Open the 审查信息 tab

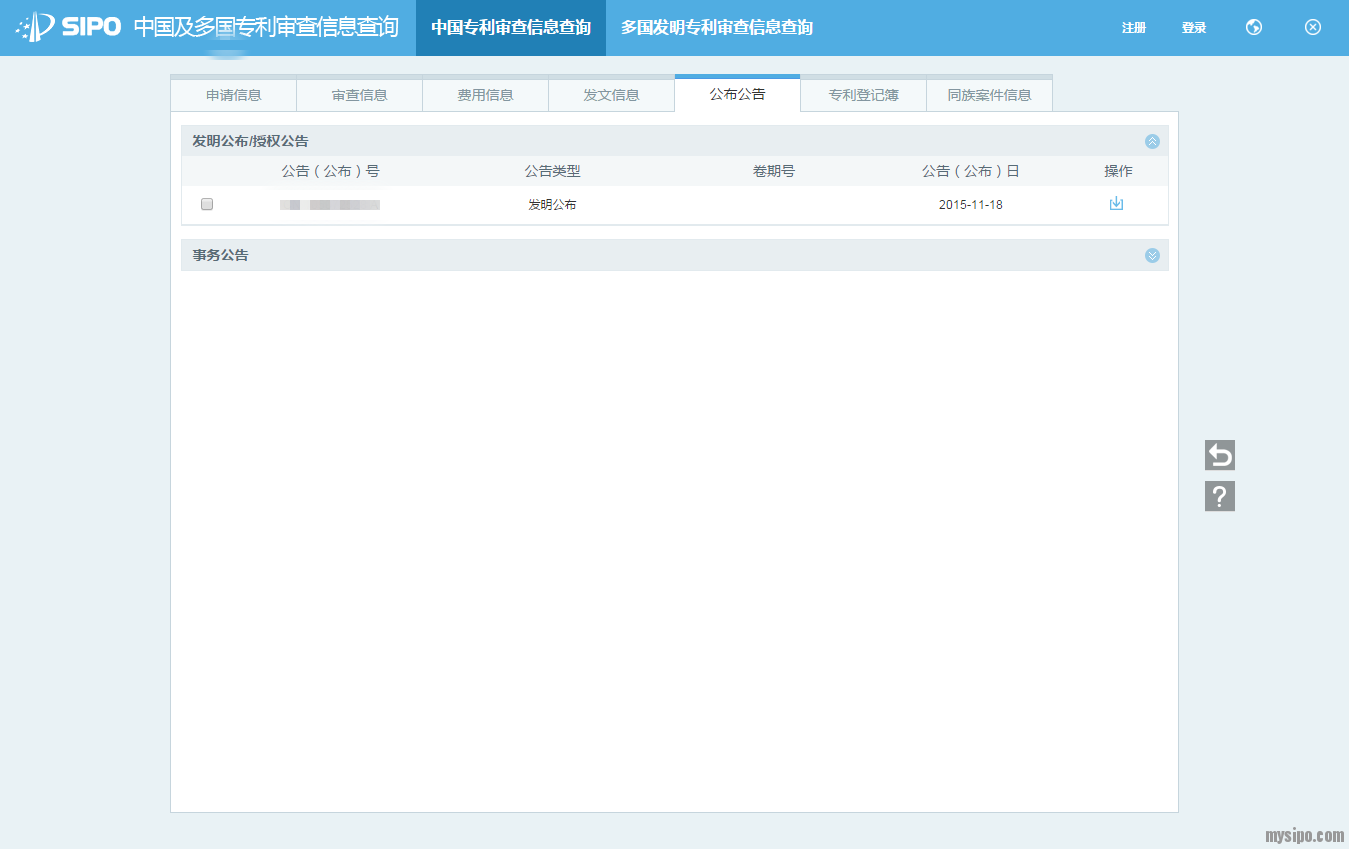pos(360,95)
